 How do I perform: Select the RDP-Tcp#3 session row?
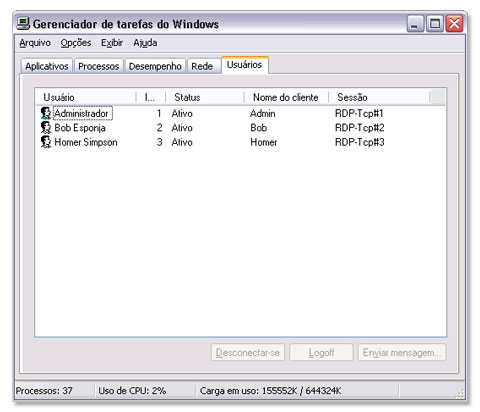(x=240, y=142)
